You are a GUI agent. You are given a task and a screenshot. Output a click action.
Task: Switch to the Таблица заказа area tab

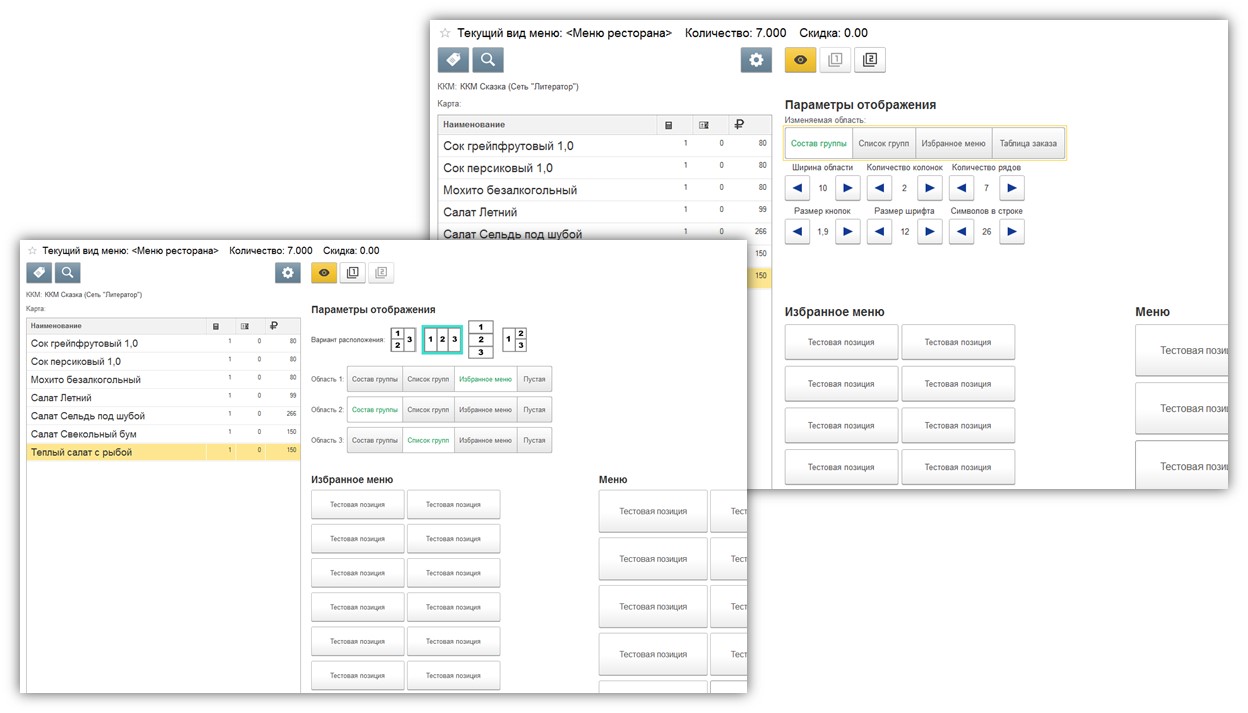pos(1027,144)
